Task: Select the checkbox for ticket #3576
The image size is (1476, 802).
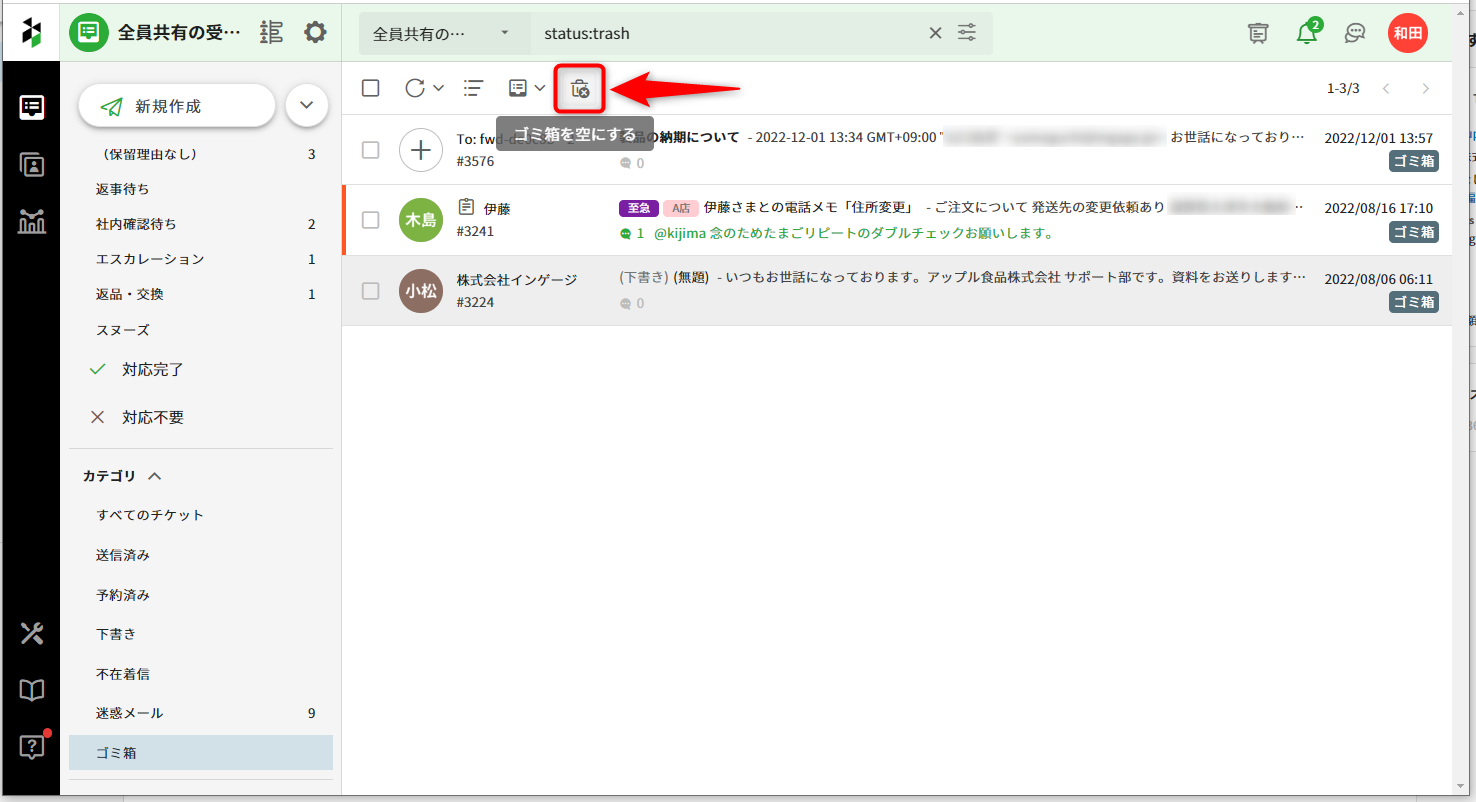Action: coord(371,150)
